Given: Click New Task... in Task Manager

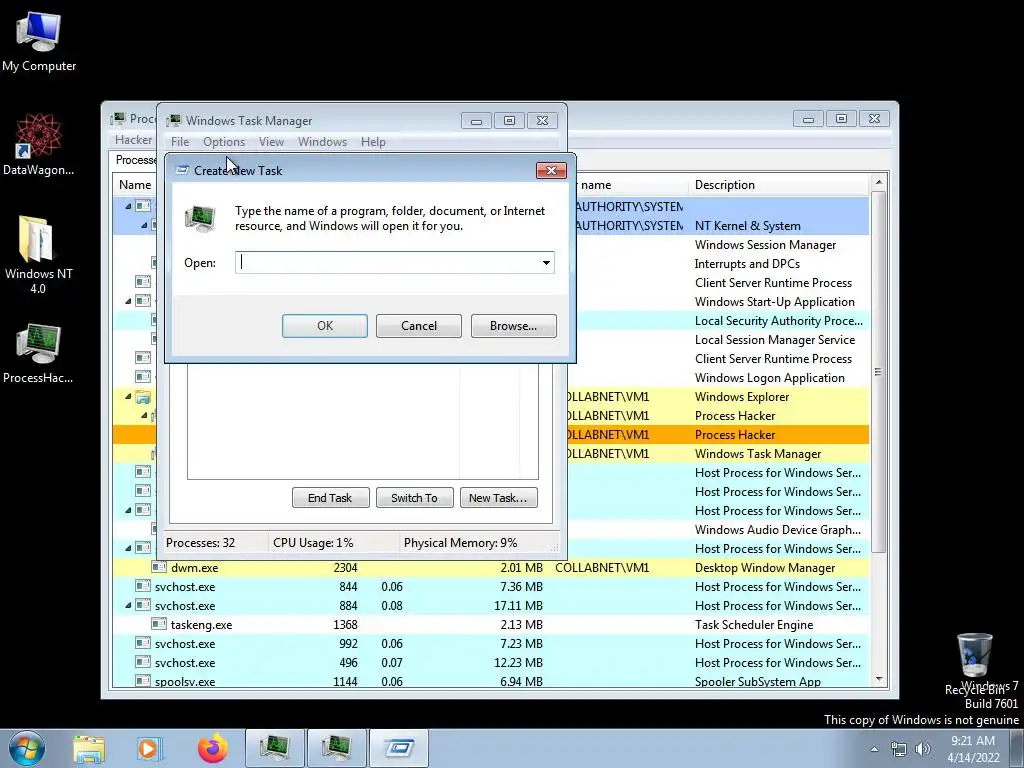Looking at the screenshot, I should [498, 498].
